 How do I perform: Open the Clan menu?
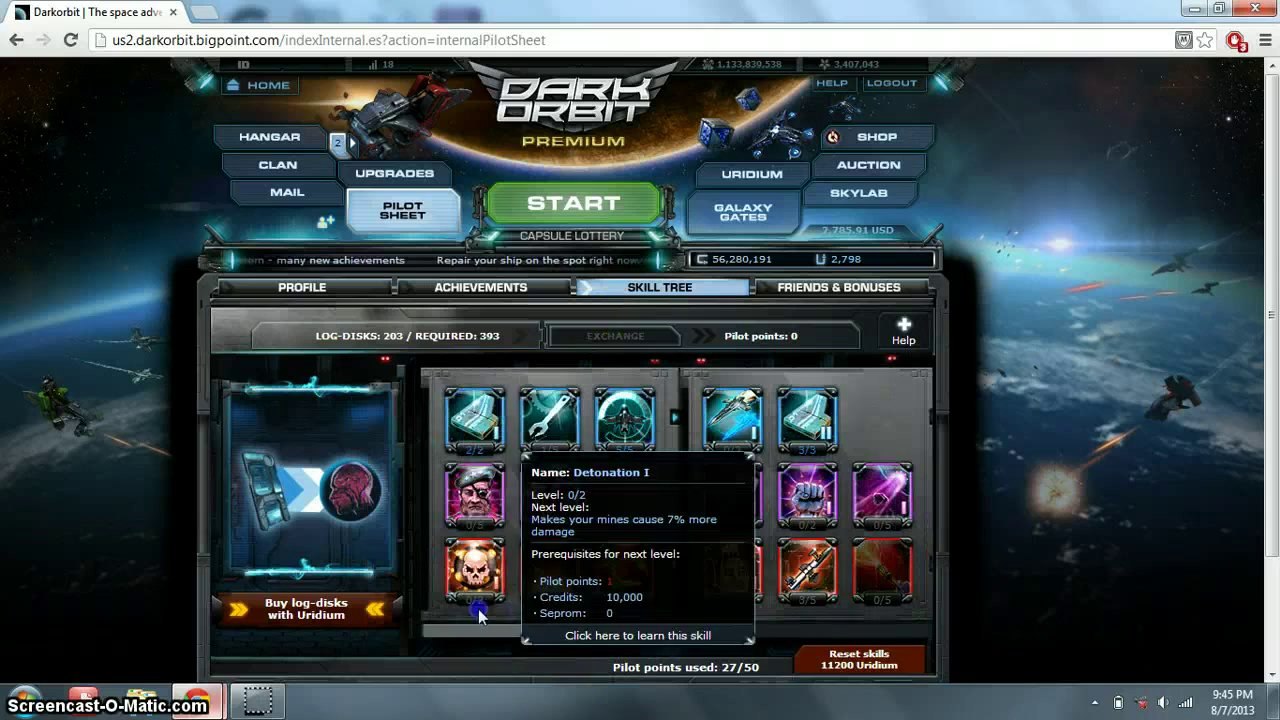278,165
